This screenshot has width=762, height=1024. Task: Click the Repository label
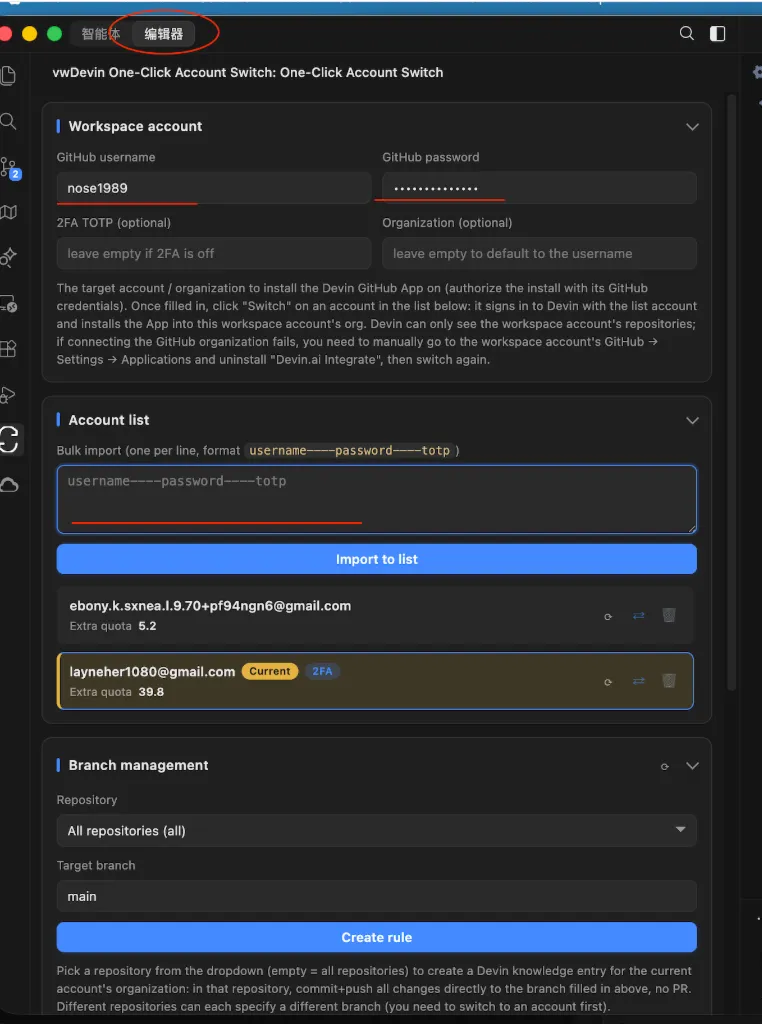pos(87,800)
